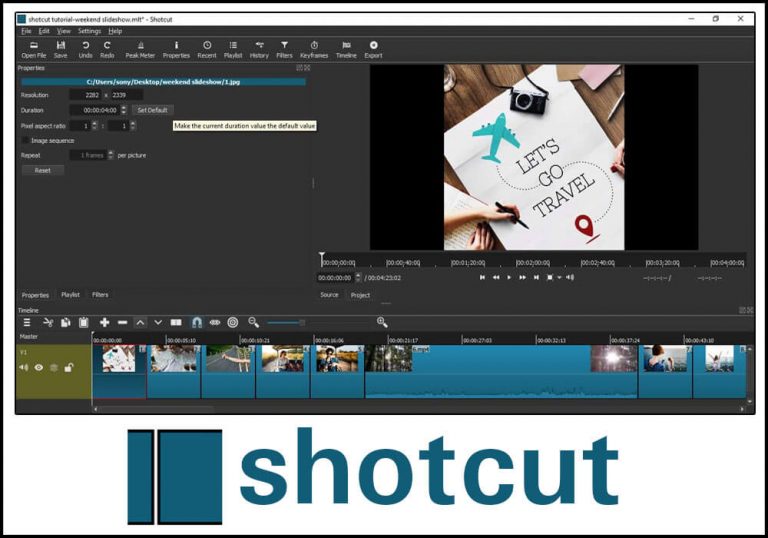Select the Project player tab
Screen dimensions: 768x538
(360, 295)
